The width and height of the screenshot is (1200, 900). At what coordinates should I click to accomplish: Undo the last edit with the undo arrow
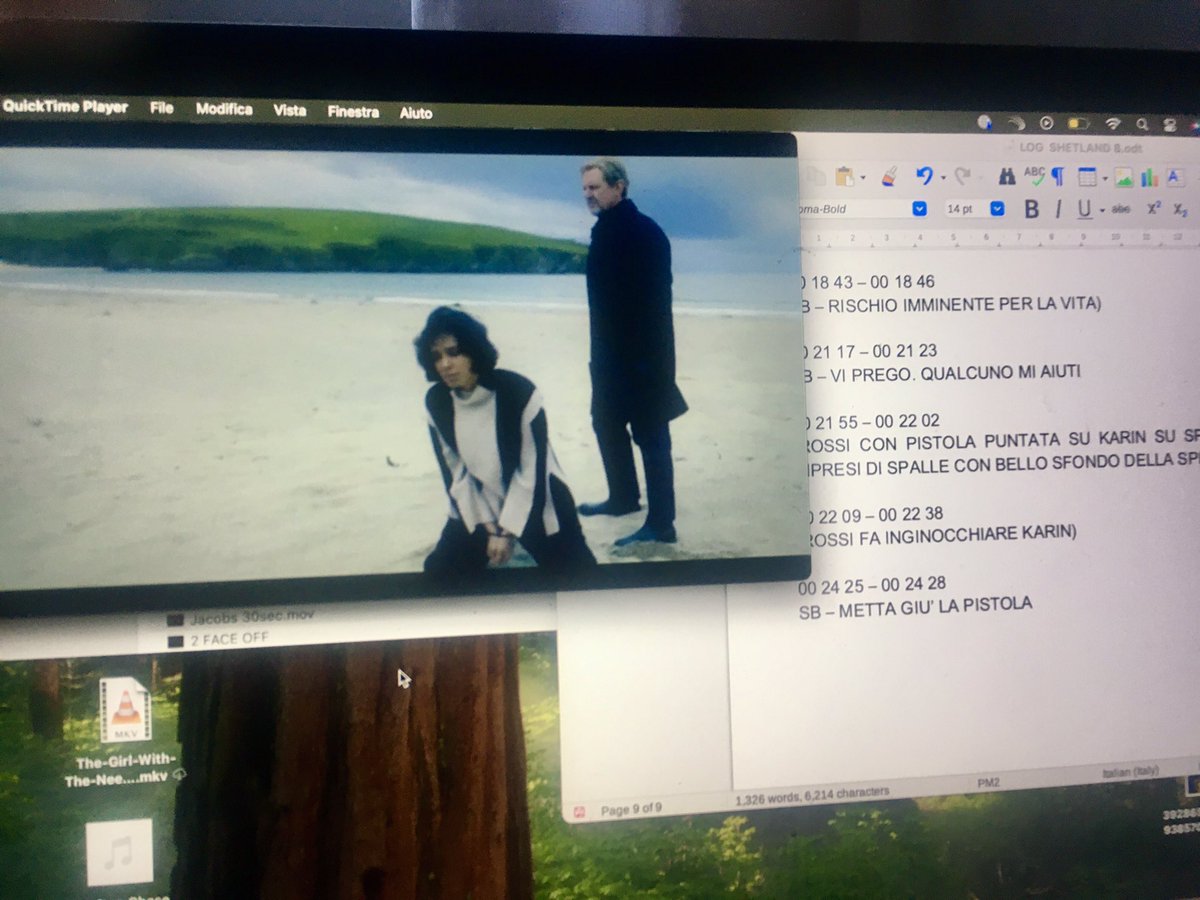(925, 176)
